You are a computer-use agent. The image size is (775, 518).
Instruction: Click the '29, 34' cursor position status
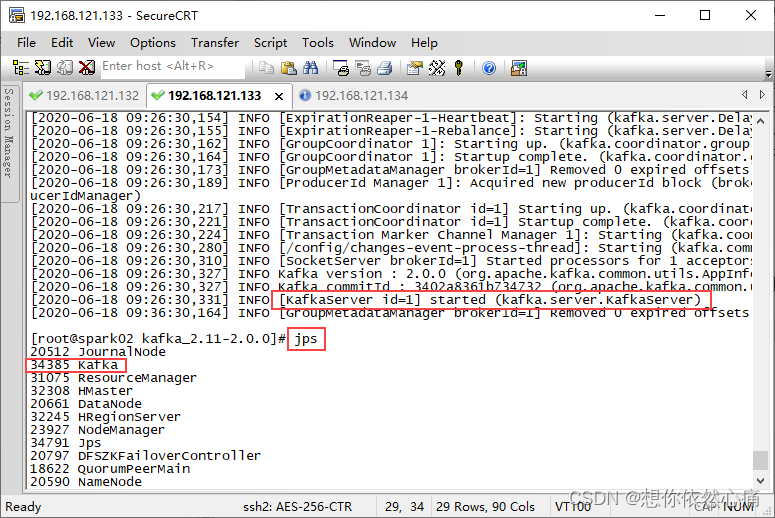[404, 507]
